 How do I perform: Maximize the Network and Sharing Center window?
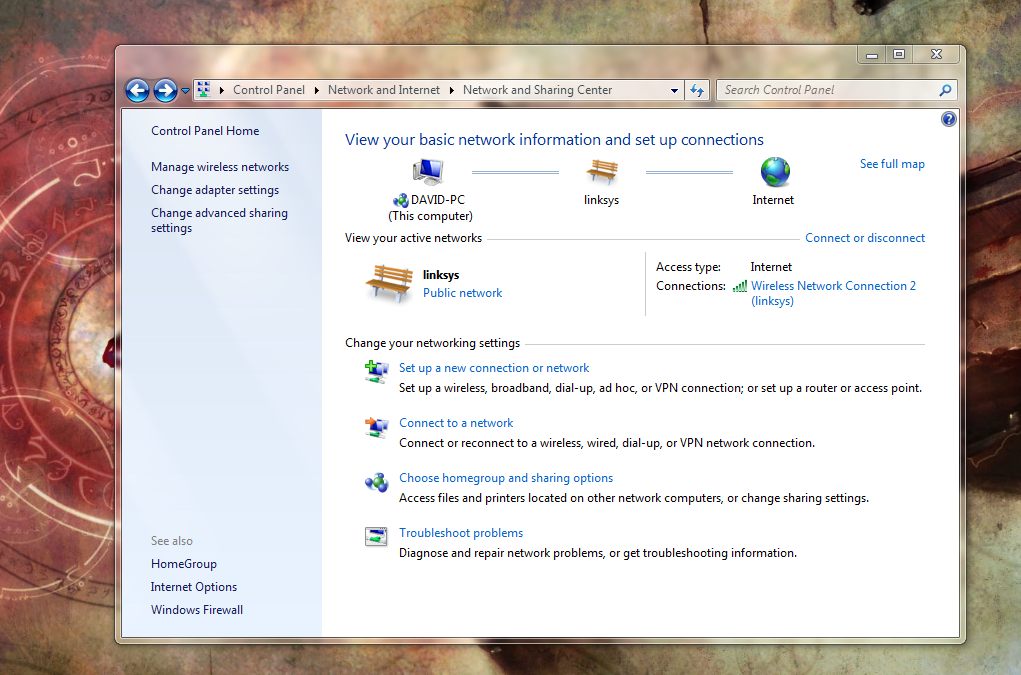[x=899, y=55]
